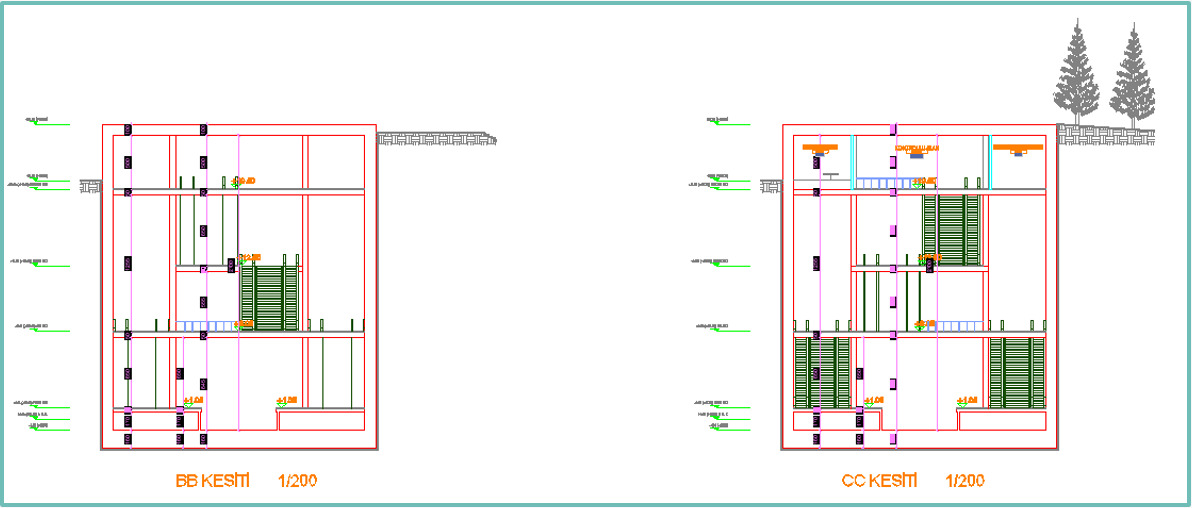Click the left pine tree symbol
Viewport: 1192px width, 508px height.
tap(1076, 75)
